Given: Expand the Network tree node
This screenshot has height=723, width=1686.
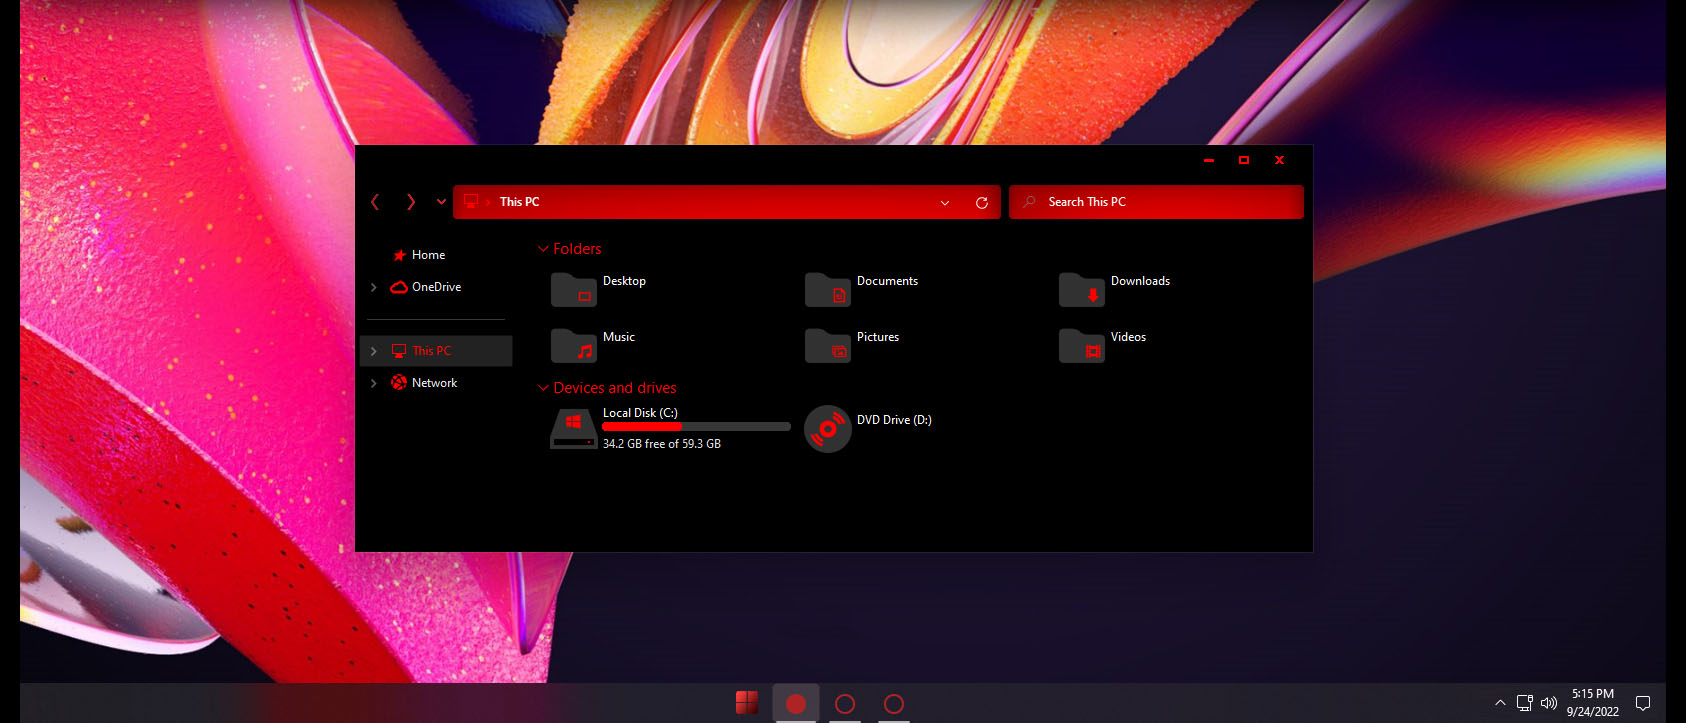Looking at the screenshot, I should (374, 383).
